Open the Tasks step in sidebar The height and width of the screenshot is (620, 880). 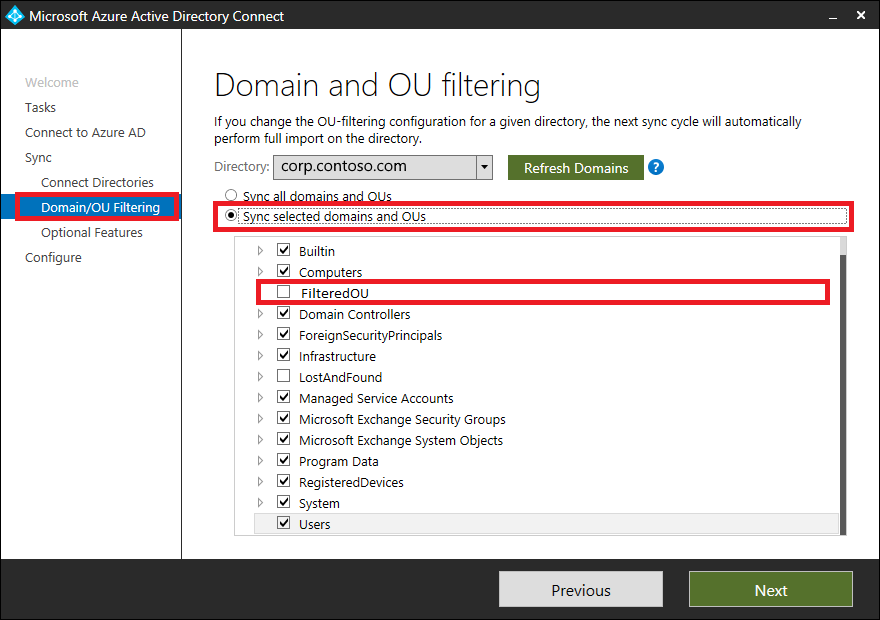(40, 107)
